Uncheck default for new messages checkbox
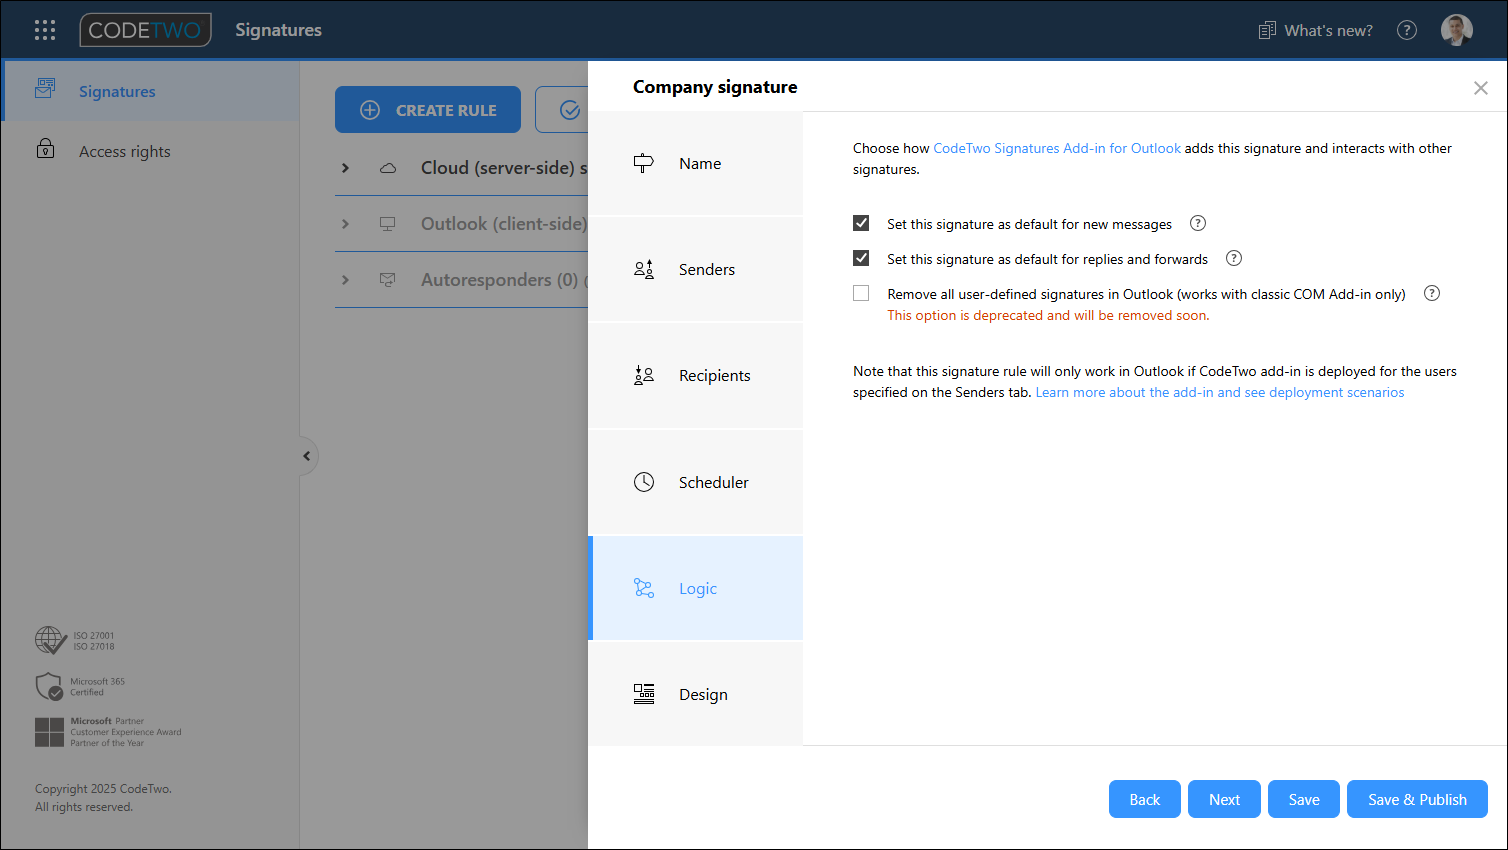 (x=861, y=223)
